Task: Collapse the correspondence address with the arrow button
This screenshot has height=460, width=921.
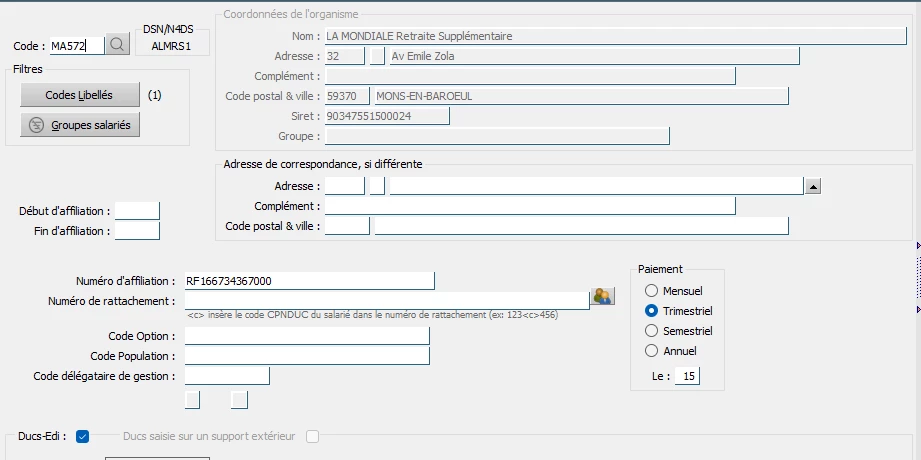Action: pos(813,186)
